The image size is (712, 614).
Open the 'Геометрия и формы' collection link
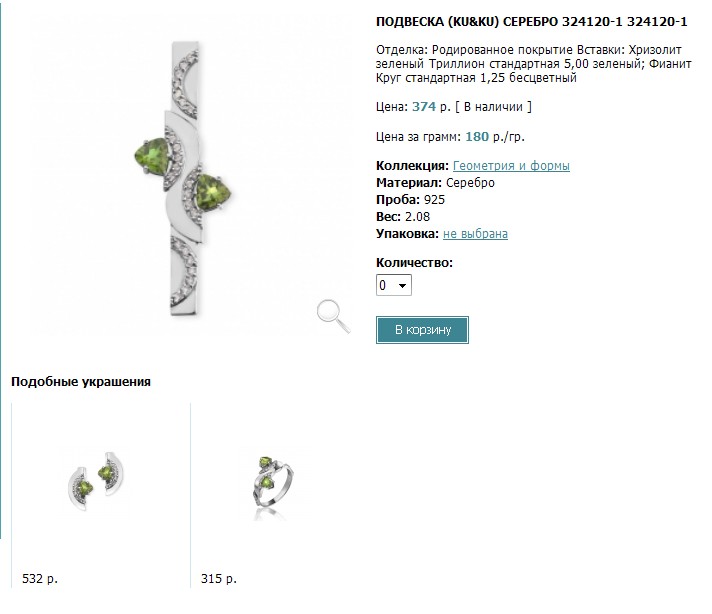click(511, 166)
